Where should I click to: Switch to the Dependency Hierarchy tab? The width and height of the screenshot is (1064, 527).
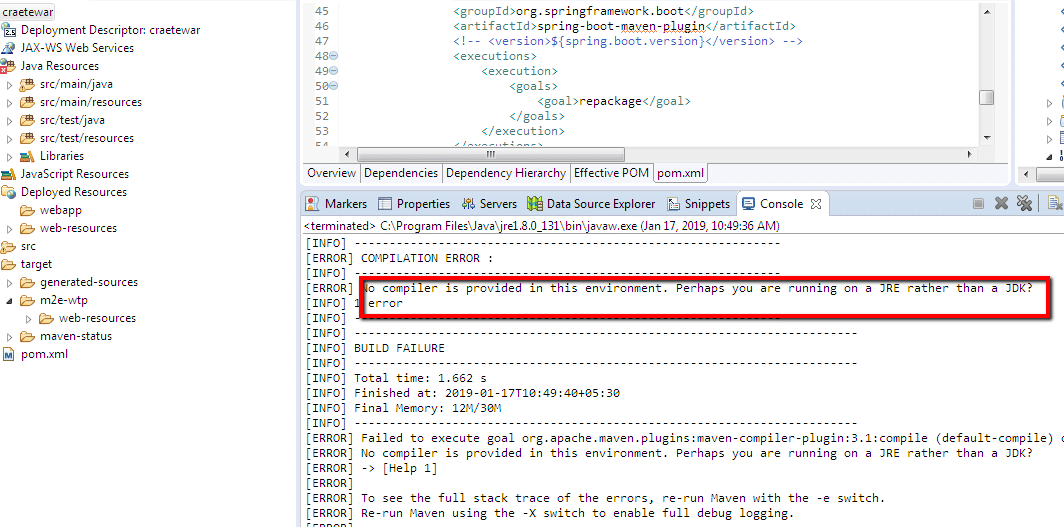tap(506, 173)
